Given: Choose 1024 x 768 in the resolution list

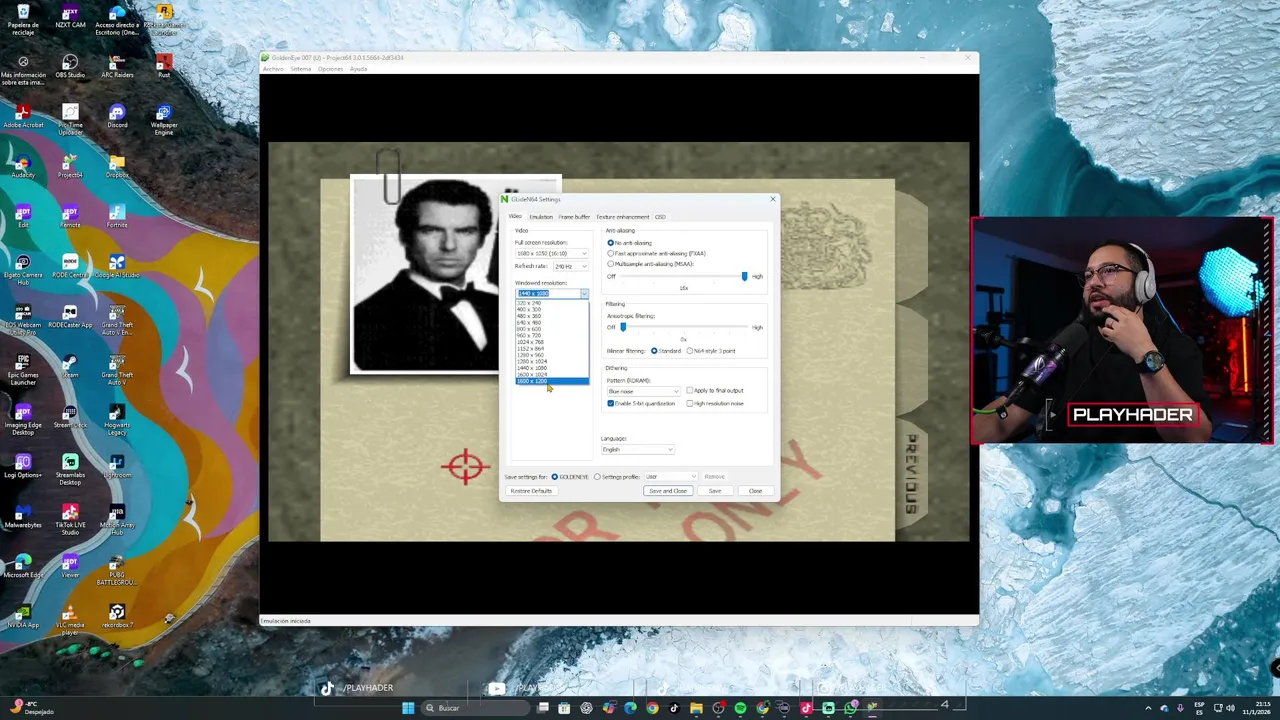Looking at the screenshot, I should [552, 342].
